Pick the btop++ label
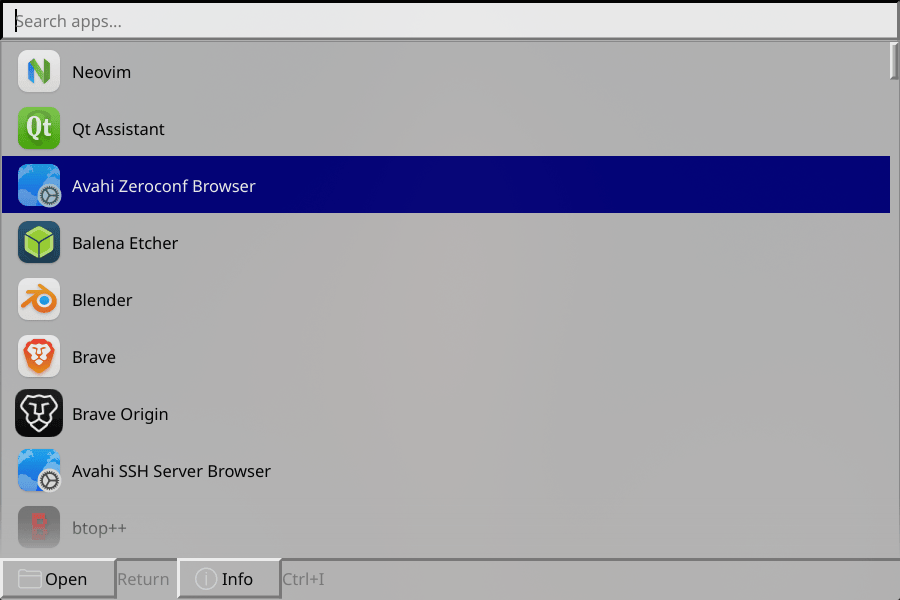The height and width of the screenshot is (600, 900). pos(99,528)
